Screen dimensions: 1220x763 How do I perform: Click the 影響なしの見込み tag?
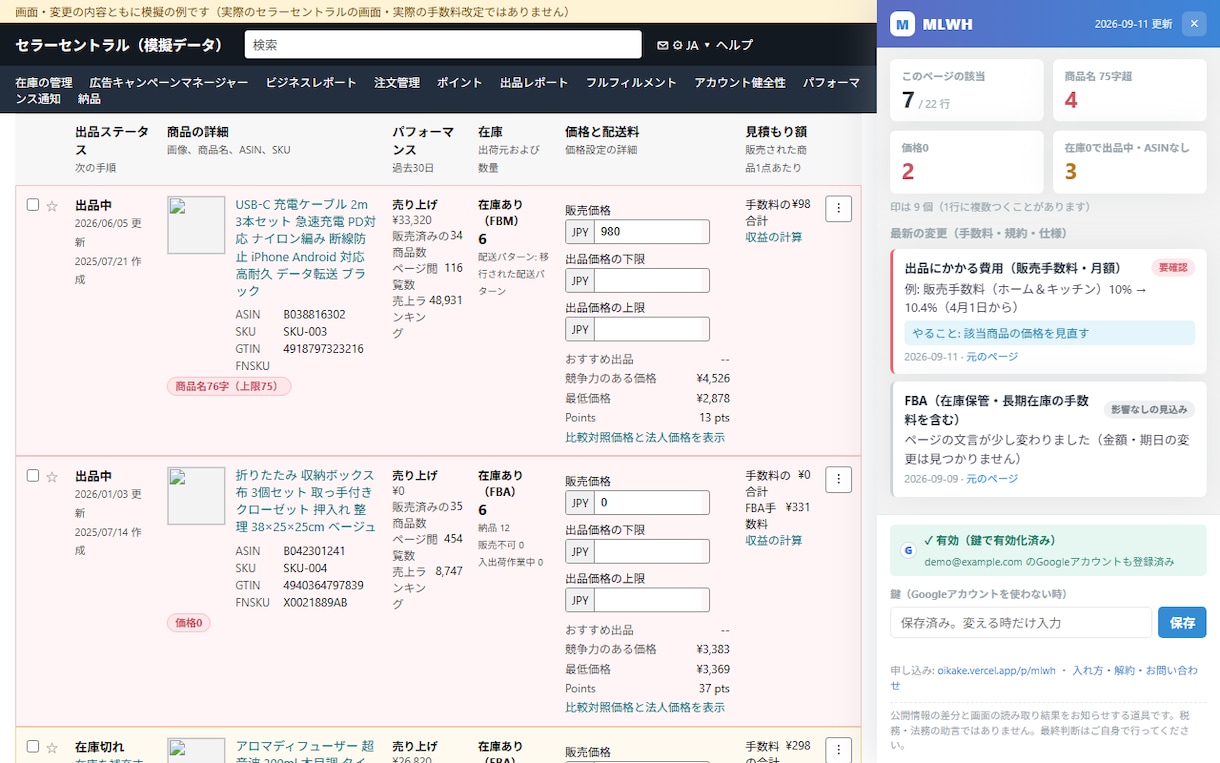[1150, 409]
